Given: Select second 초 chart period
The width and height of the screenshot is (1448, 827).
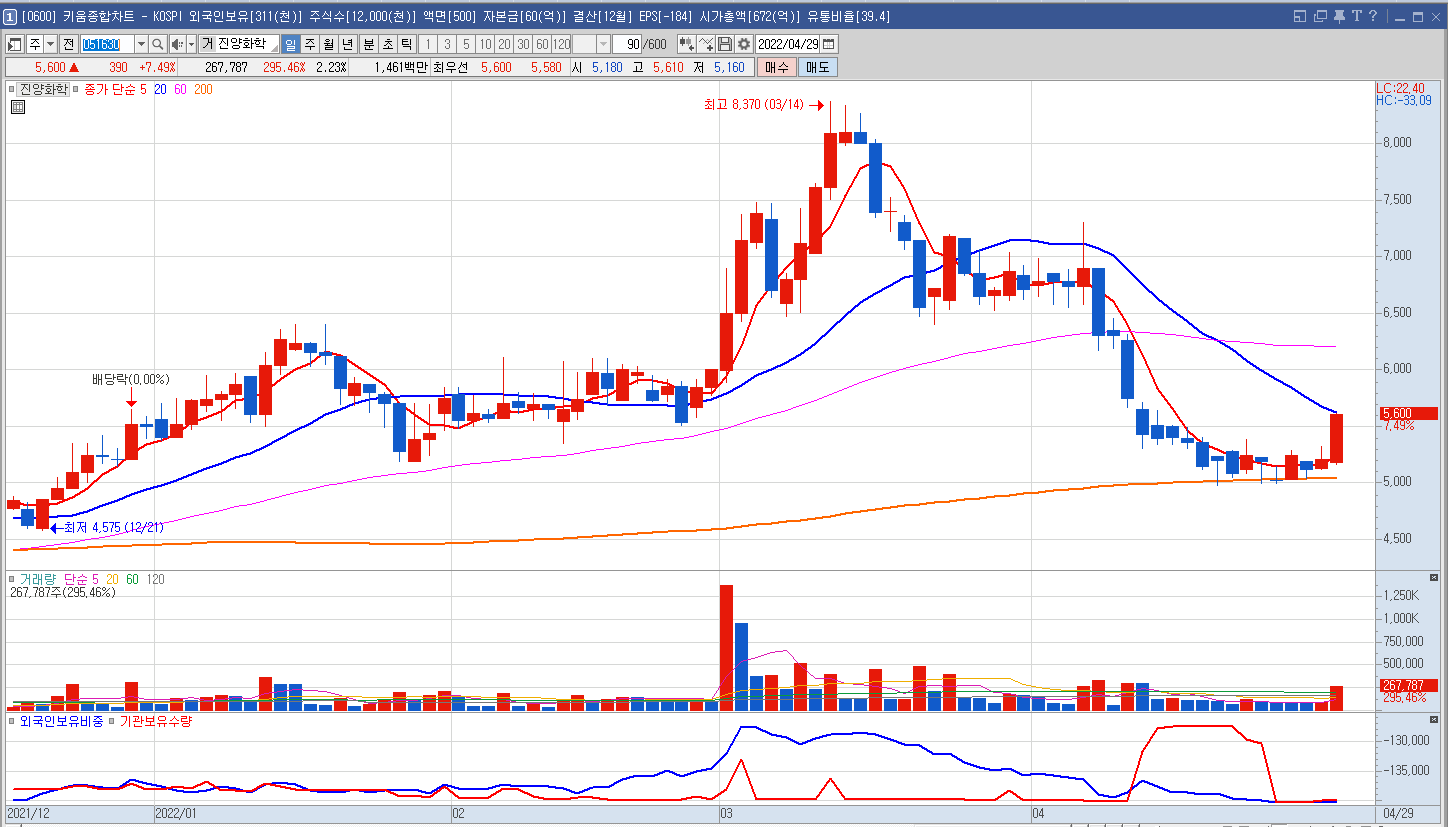Looking at the screenshot, I should click(x=387, y=44).
